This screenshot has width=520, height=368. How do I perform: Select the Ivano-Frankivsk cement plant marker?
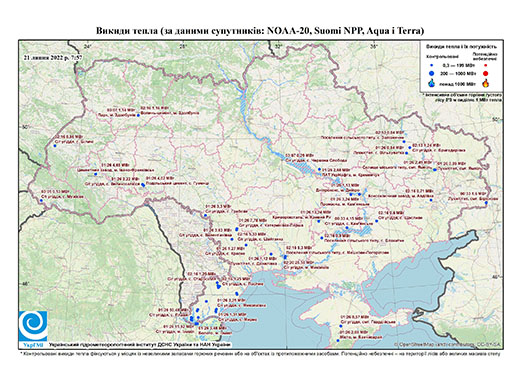click(96, 174)
